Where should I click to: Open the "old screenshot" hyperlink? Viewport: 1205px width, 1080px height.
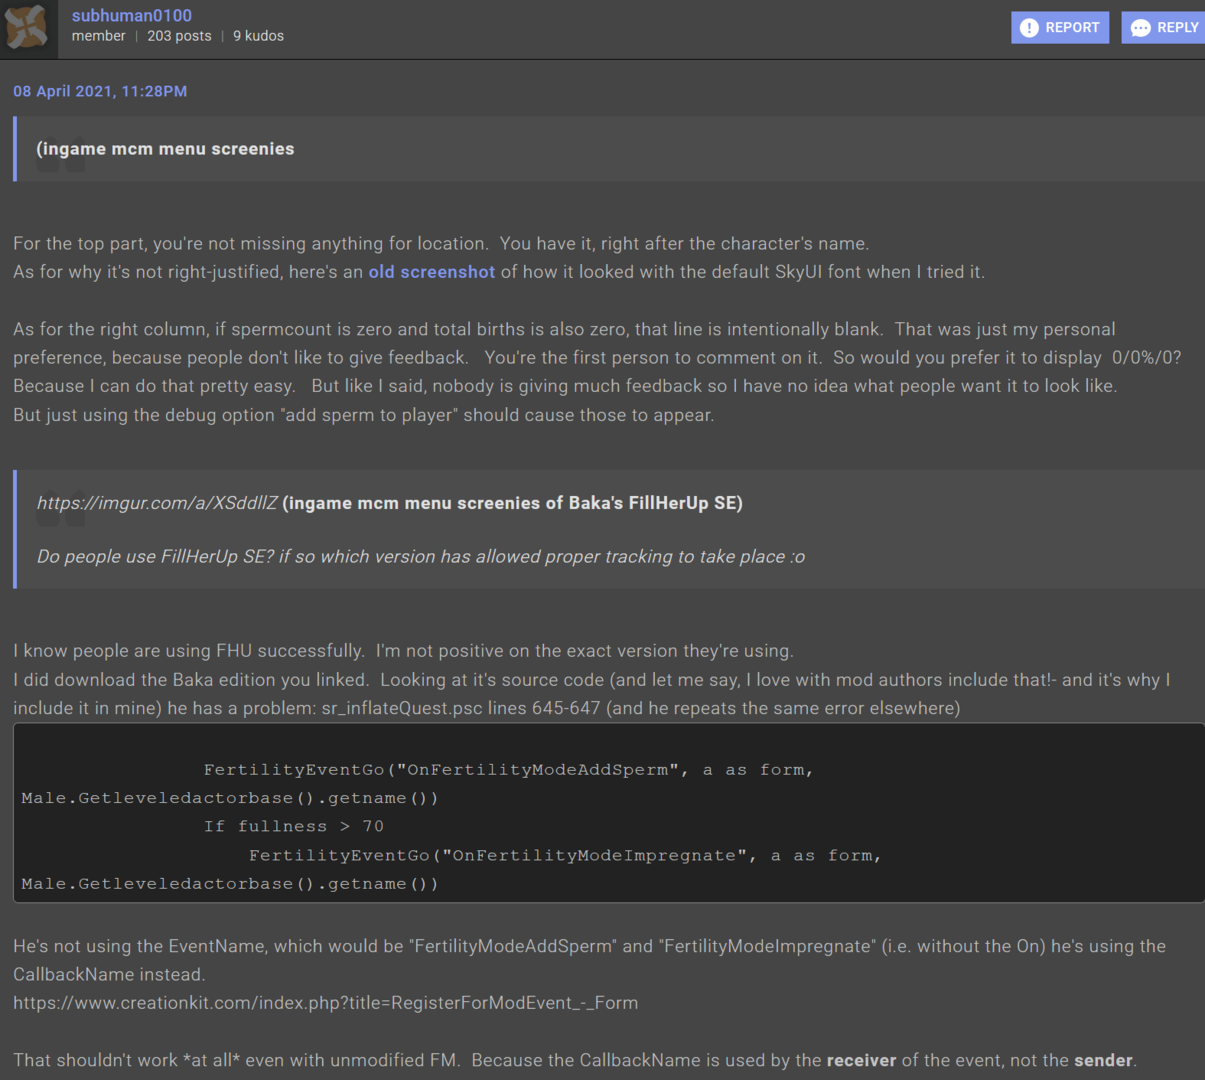click(x=432, y=272)
